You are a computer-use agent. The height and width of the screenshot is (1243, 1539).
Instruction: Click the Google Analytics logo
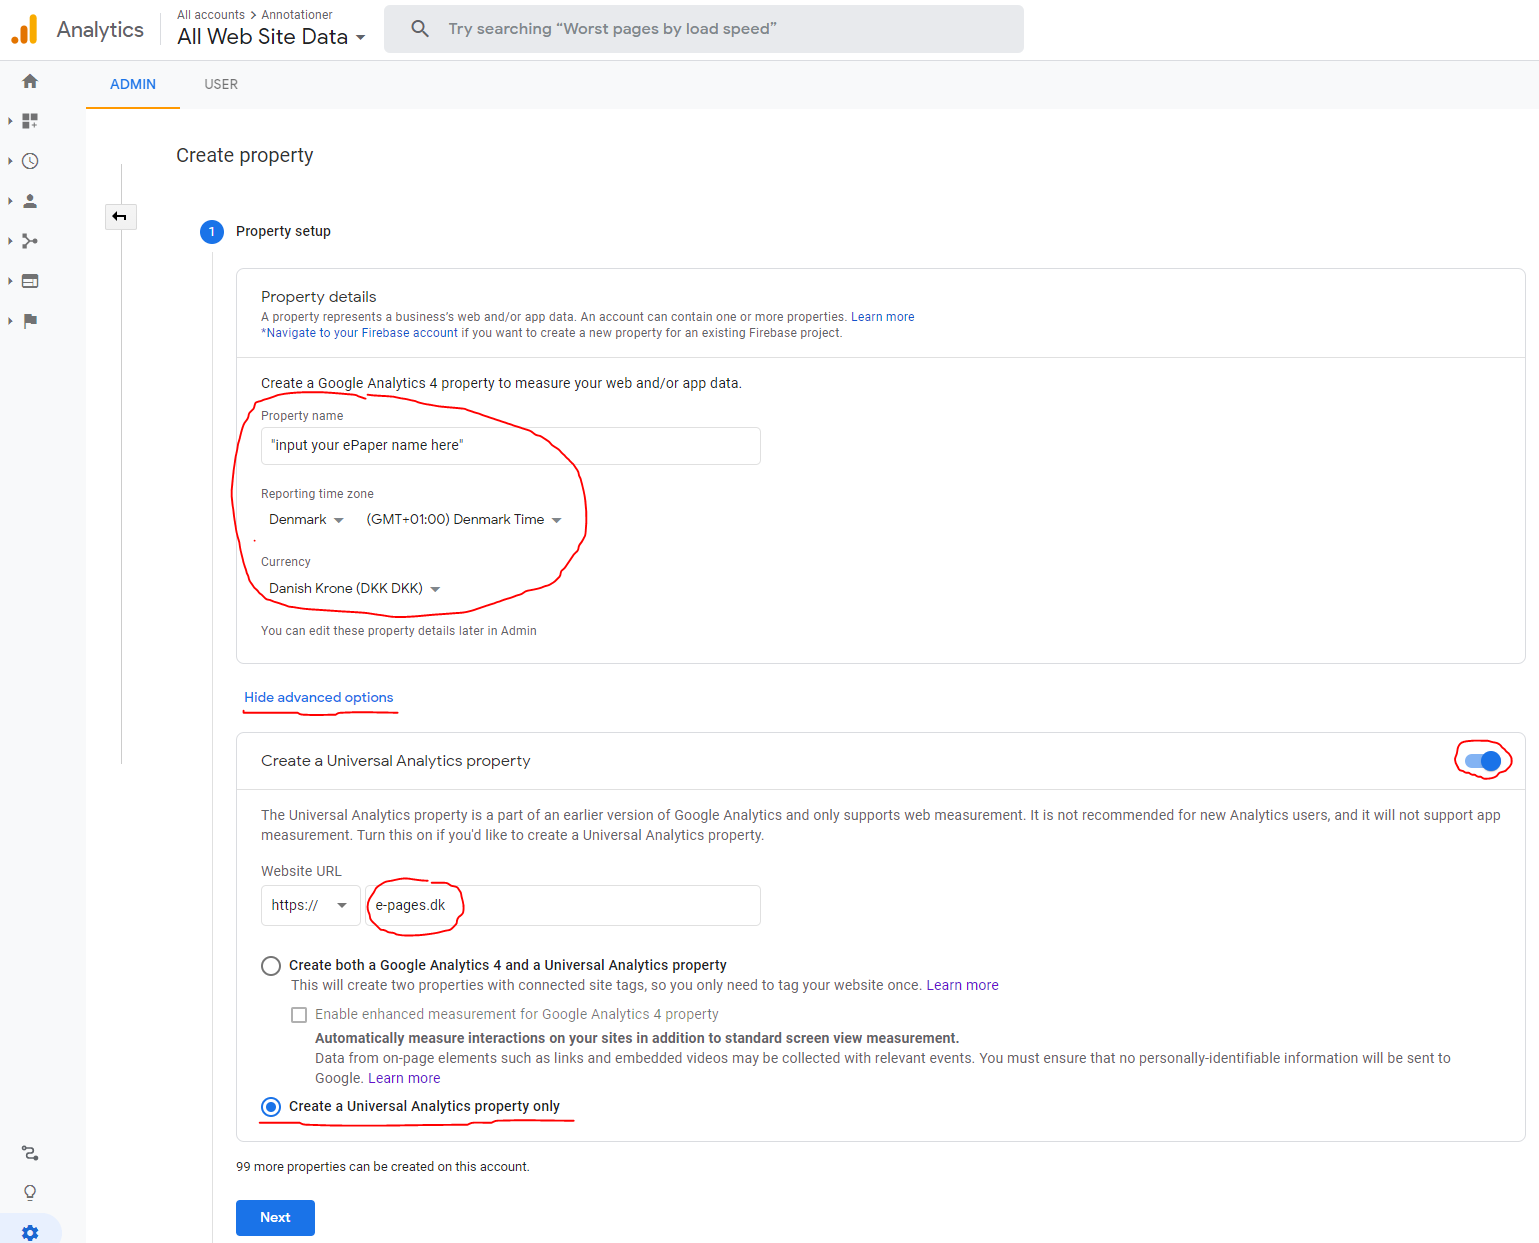pos(25,30)
